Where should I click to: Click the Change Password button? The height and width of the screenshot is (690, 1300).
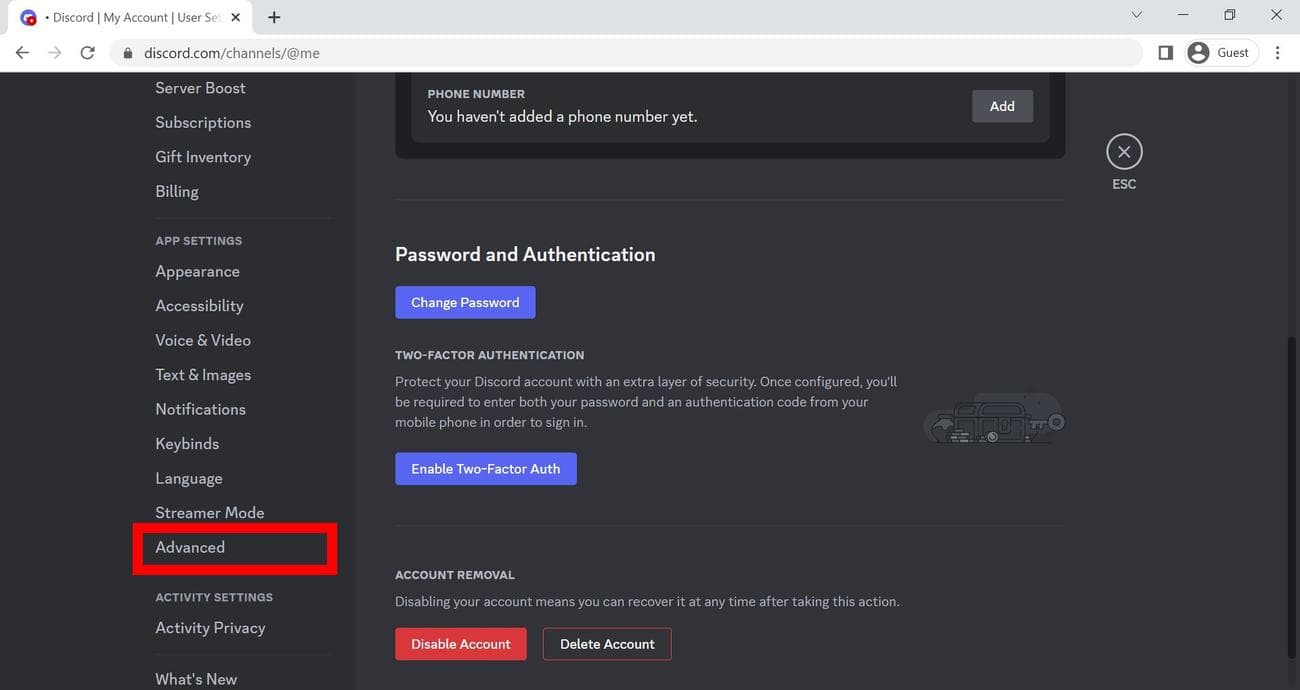[x=465, y=302]
